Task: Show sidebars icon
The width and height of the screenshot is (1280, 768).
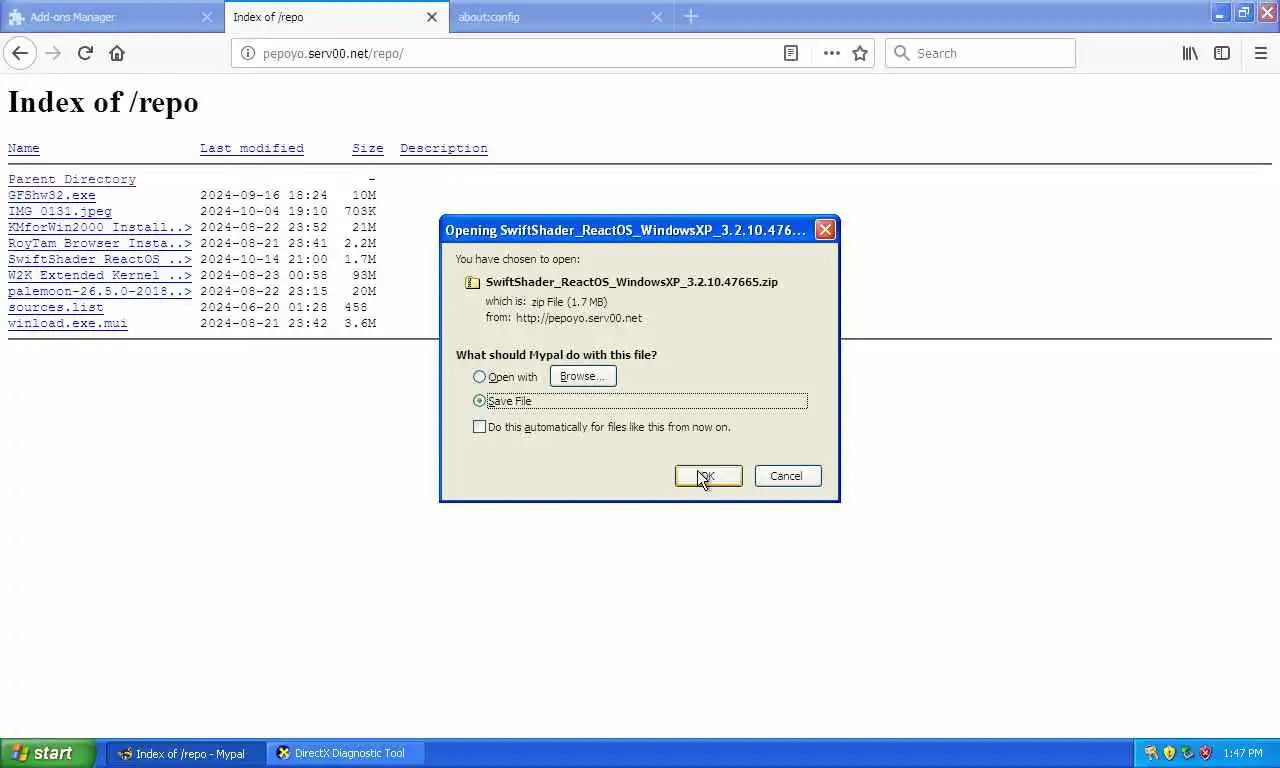Action: pyautogui.click(x=1222, y=53)
